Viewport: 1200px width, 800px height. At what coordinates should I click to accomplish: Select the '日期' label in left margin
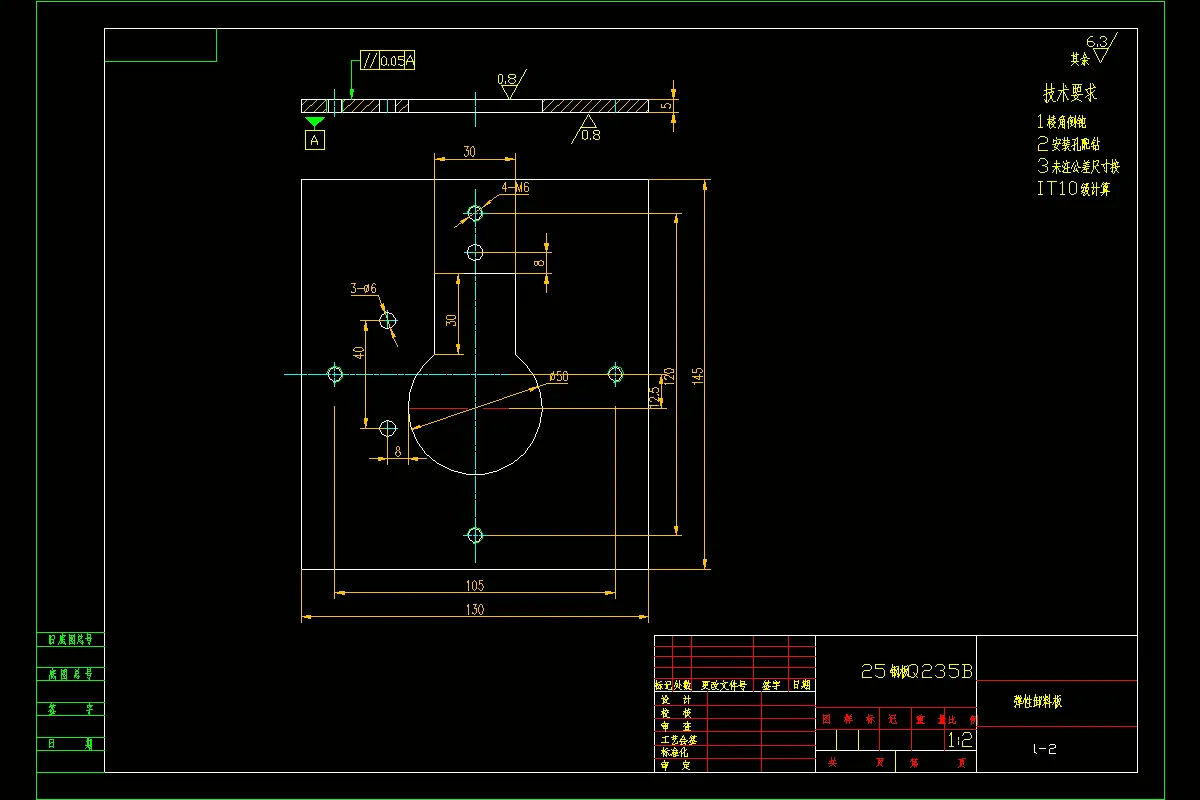70,744
